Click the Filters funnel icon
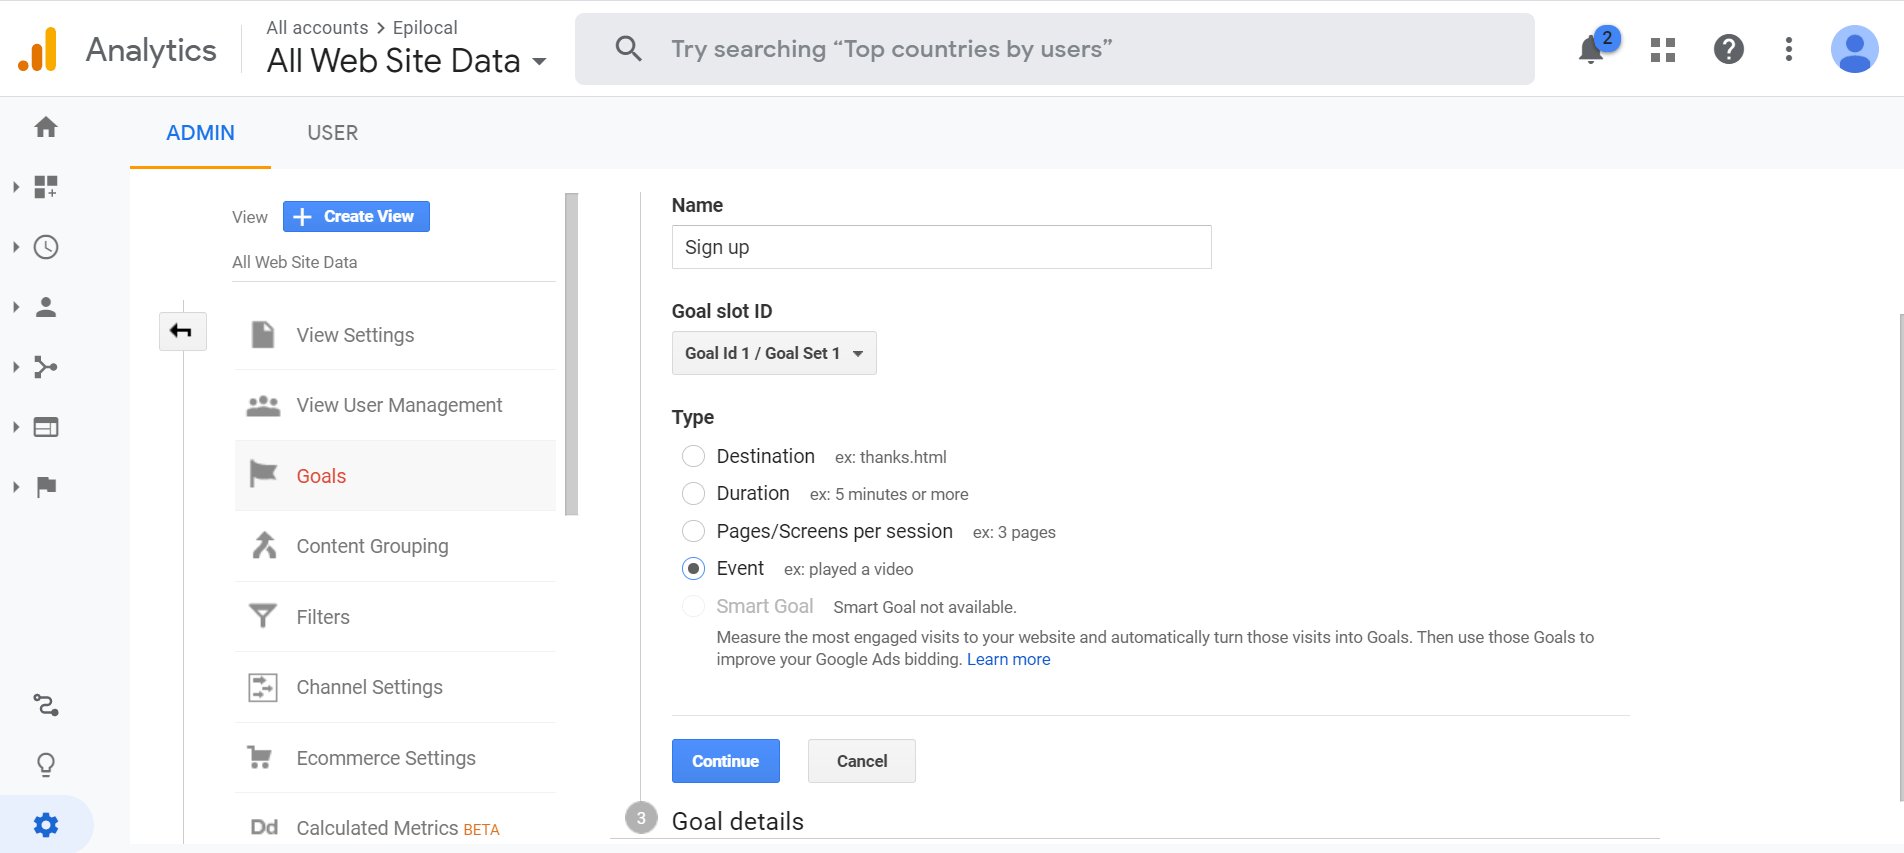This screenshot has width=1904, height=853. (263, 616)
